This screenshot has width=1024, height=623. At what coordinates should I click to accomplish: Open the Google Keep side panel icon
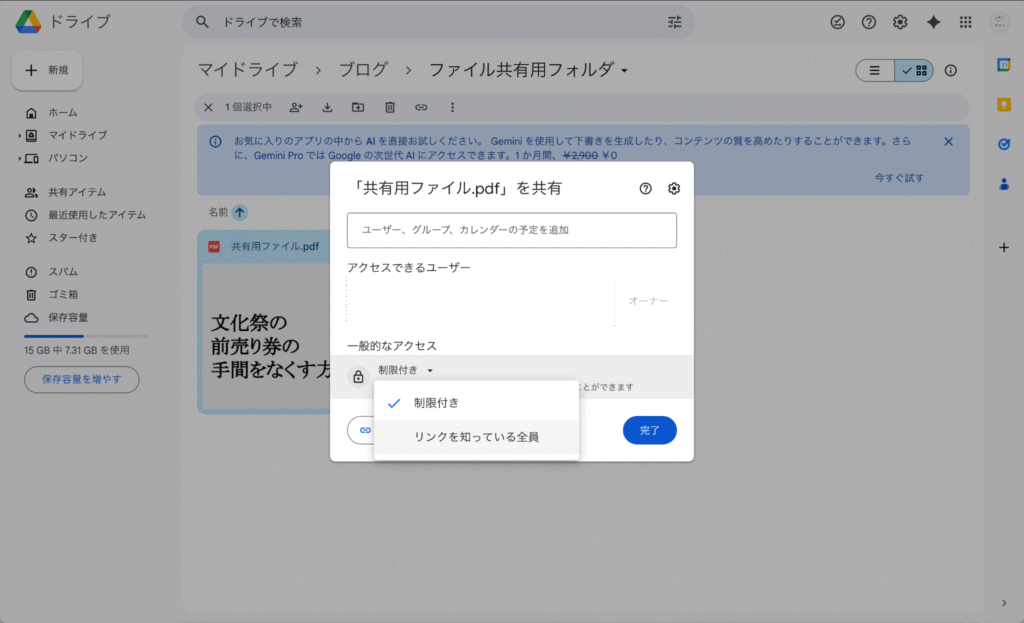(x=1004, y=104)
